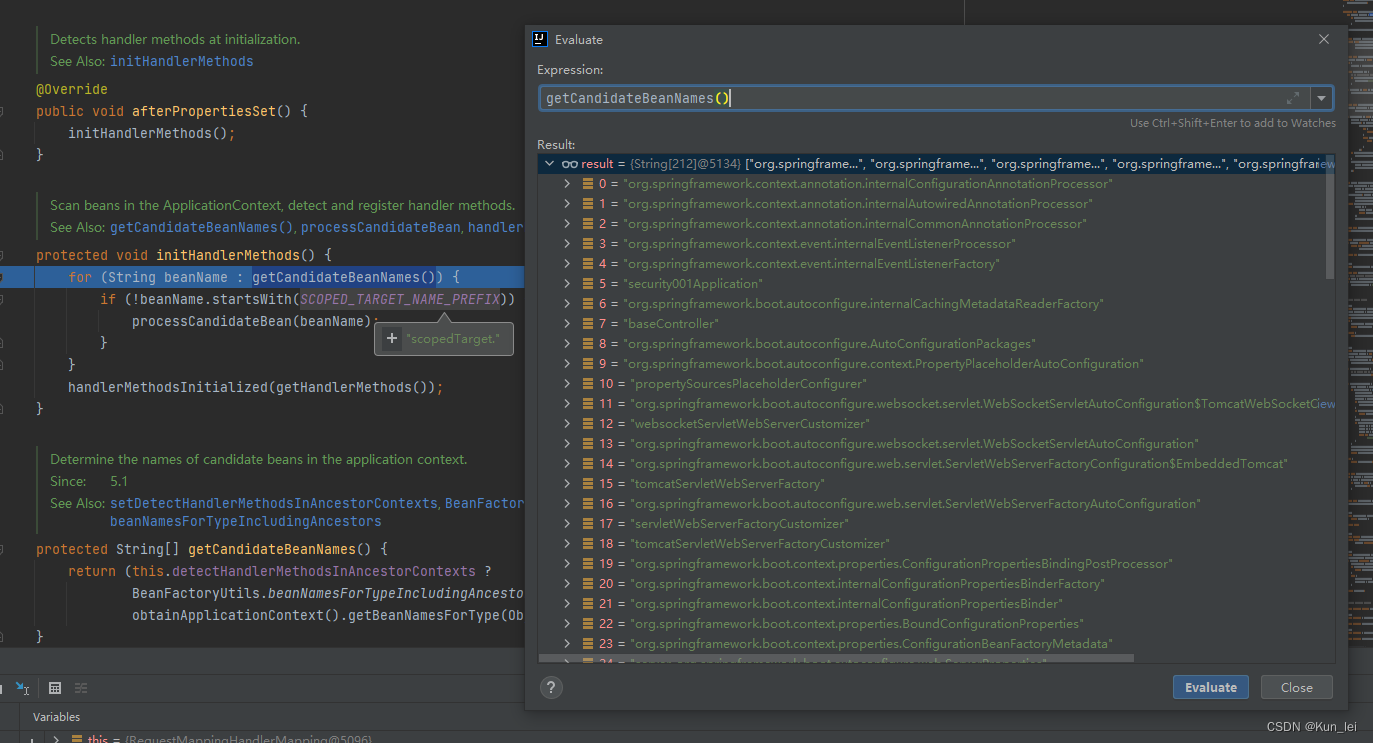Click the "scopedTarget." value in the tooltip
The width and height of the screenshot is (1373, 743).
tap(453, 339)
